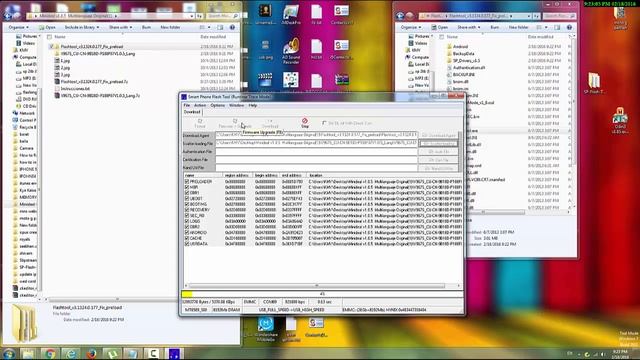
Task: Uncheck the USRDATA partition checkbox
Action: pos(187,244)
